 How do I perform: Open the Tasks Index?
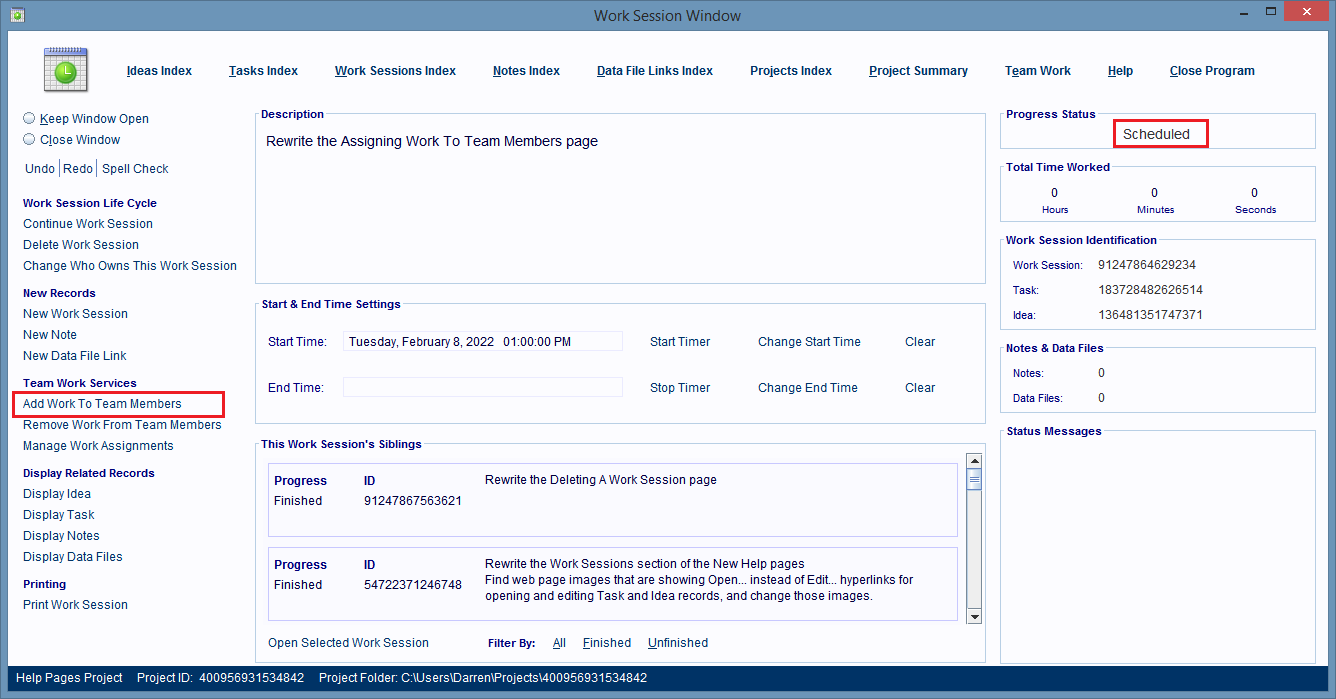(x=263, y=70)
